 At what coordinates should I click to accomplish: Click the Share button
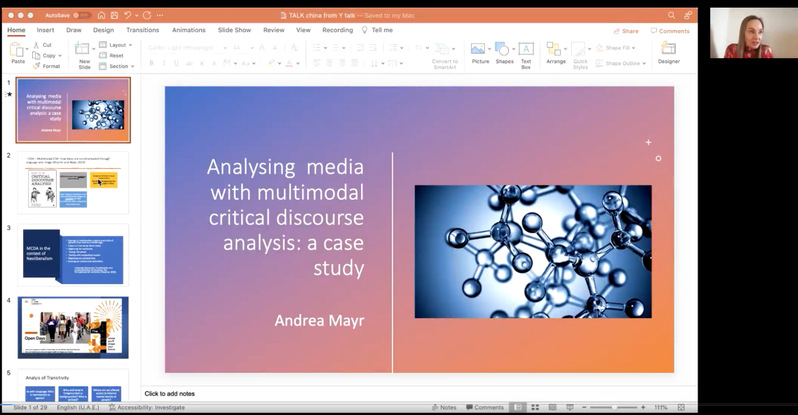point(626,31)
